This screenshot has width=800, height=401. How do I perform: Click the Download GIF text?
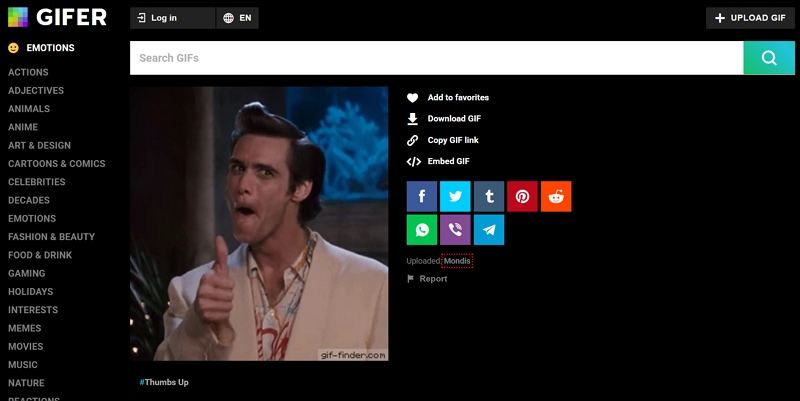[x=454, y=119]
